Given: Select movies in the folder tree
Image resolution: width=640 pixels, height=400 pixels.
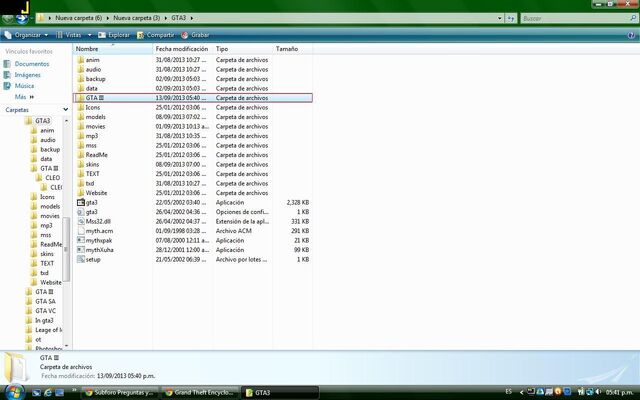Looking at the screenshot, I should pyautogui.click(x=50, y=216).
